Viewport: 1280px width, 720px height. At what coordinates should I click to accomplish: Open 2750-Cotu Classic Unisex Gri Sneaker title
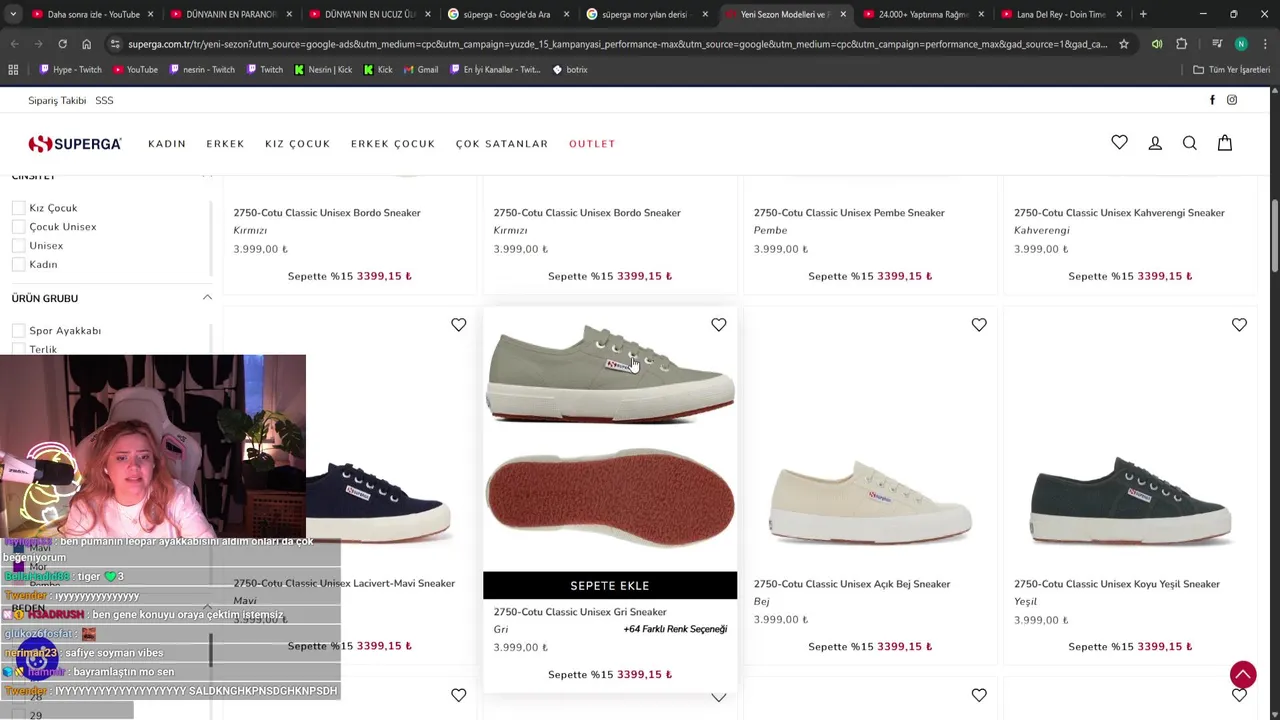point(580,612)
